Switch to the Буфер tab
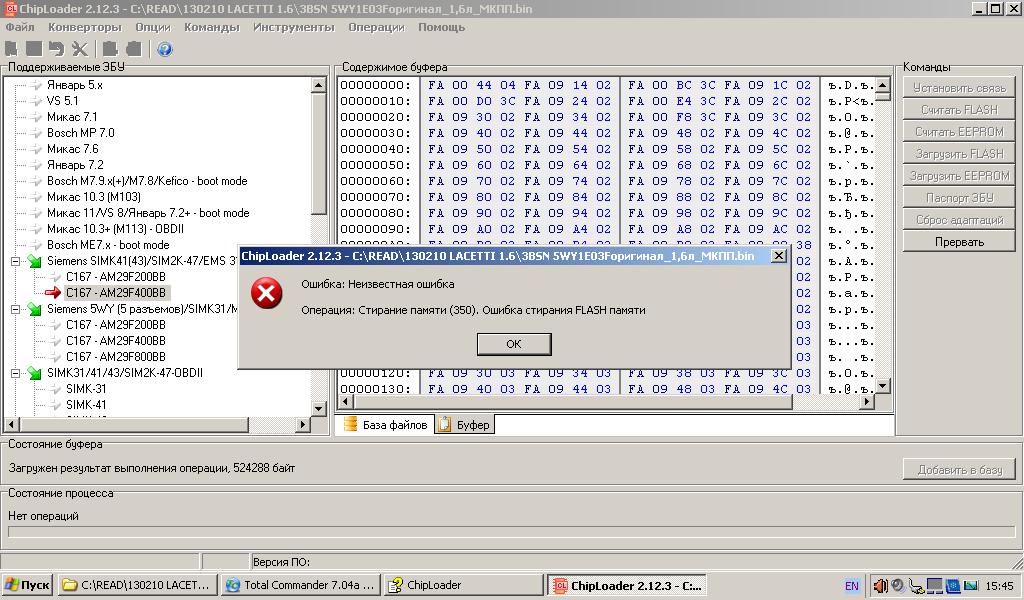Viewport: 1024px width, 600px height. [466, 425]
